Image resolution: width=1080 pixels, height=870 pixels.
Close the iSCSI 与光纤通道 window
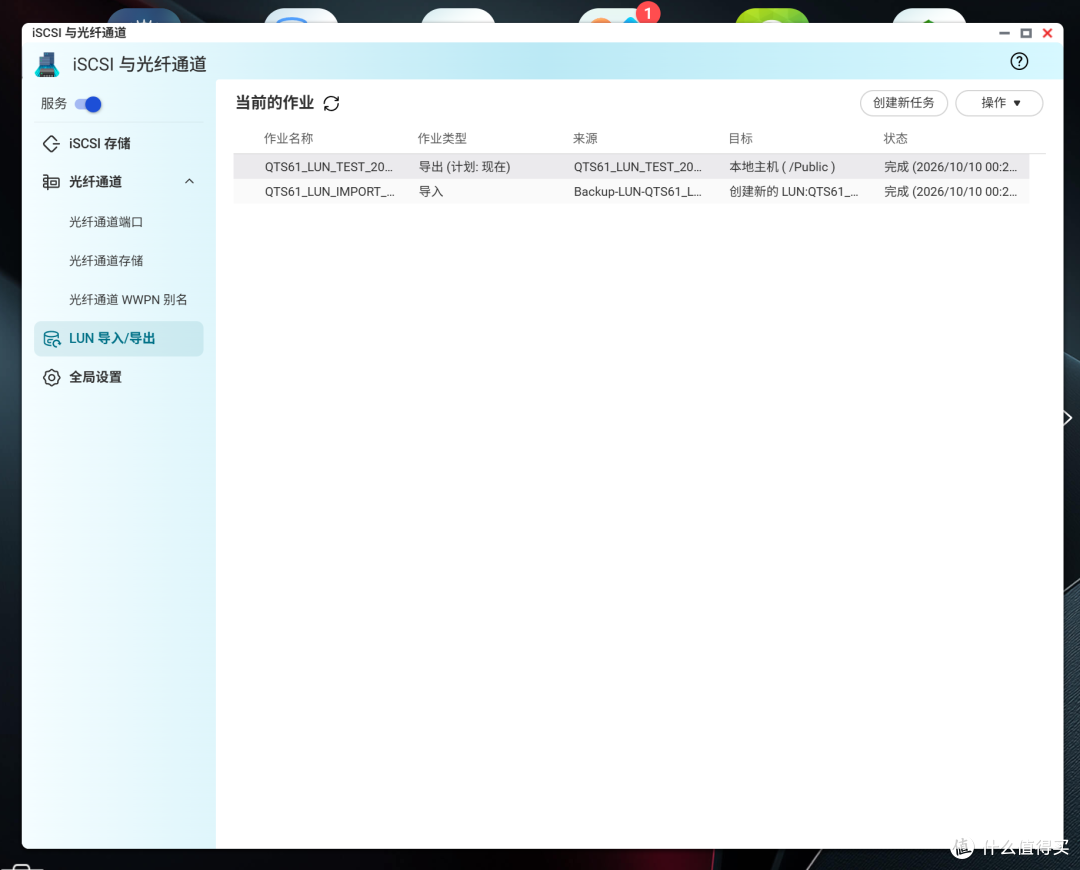point(1048,33)
